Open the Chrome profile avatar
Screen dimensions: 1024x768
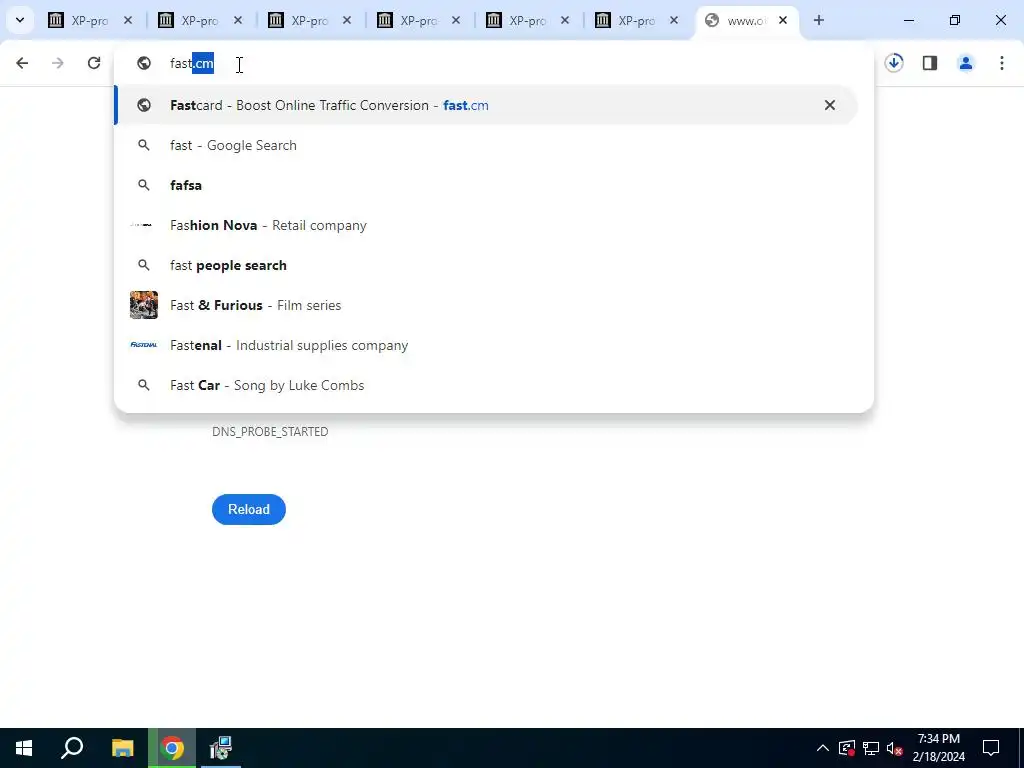pos(966,63)
